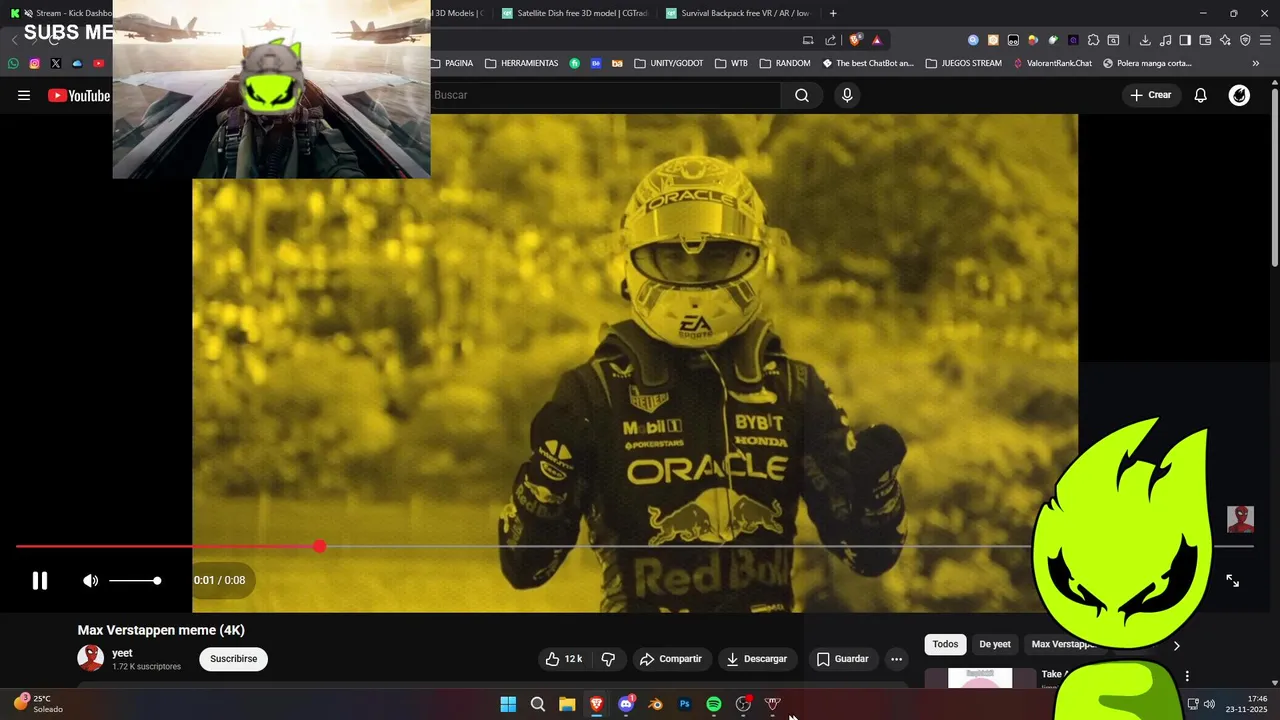Select the Todos filter chip
The image size is (1280, 720).
(945, 644)
